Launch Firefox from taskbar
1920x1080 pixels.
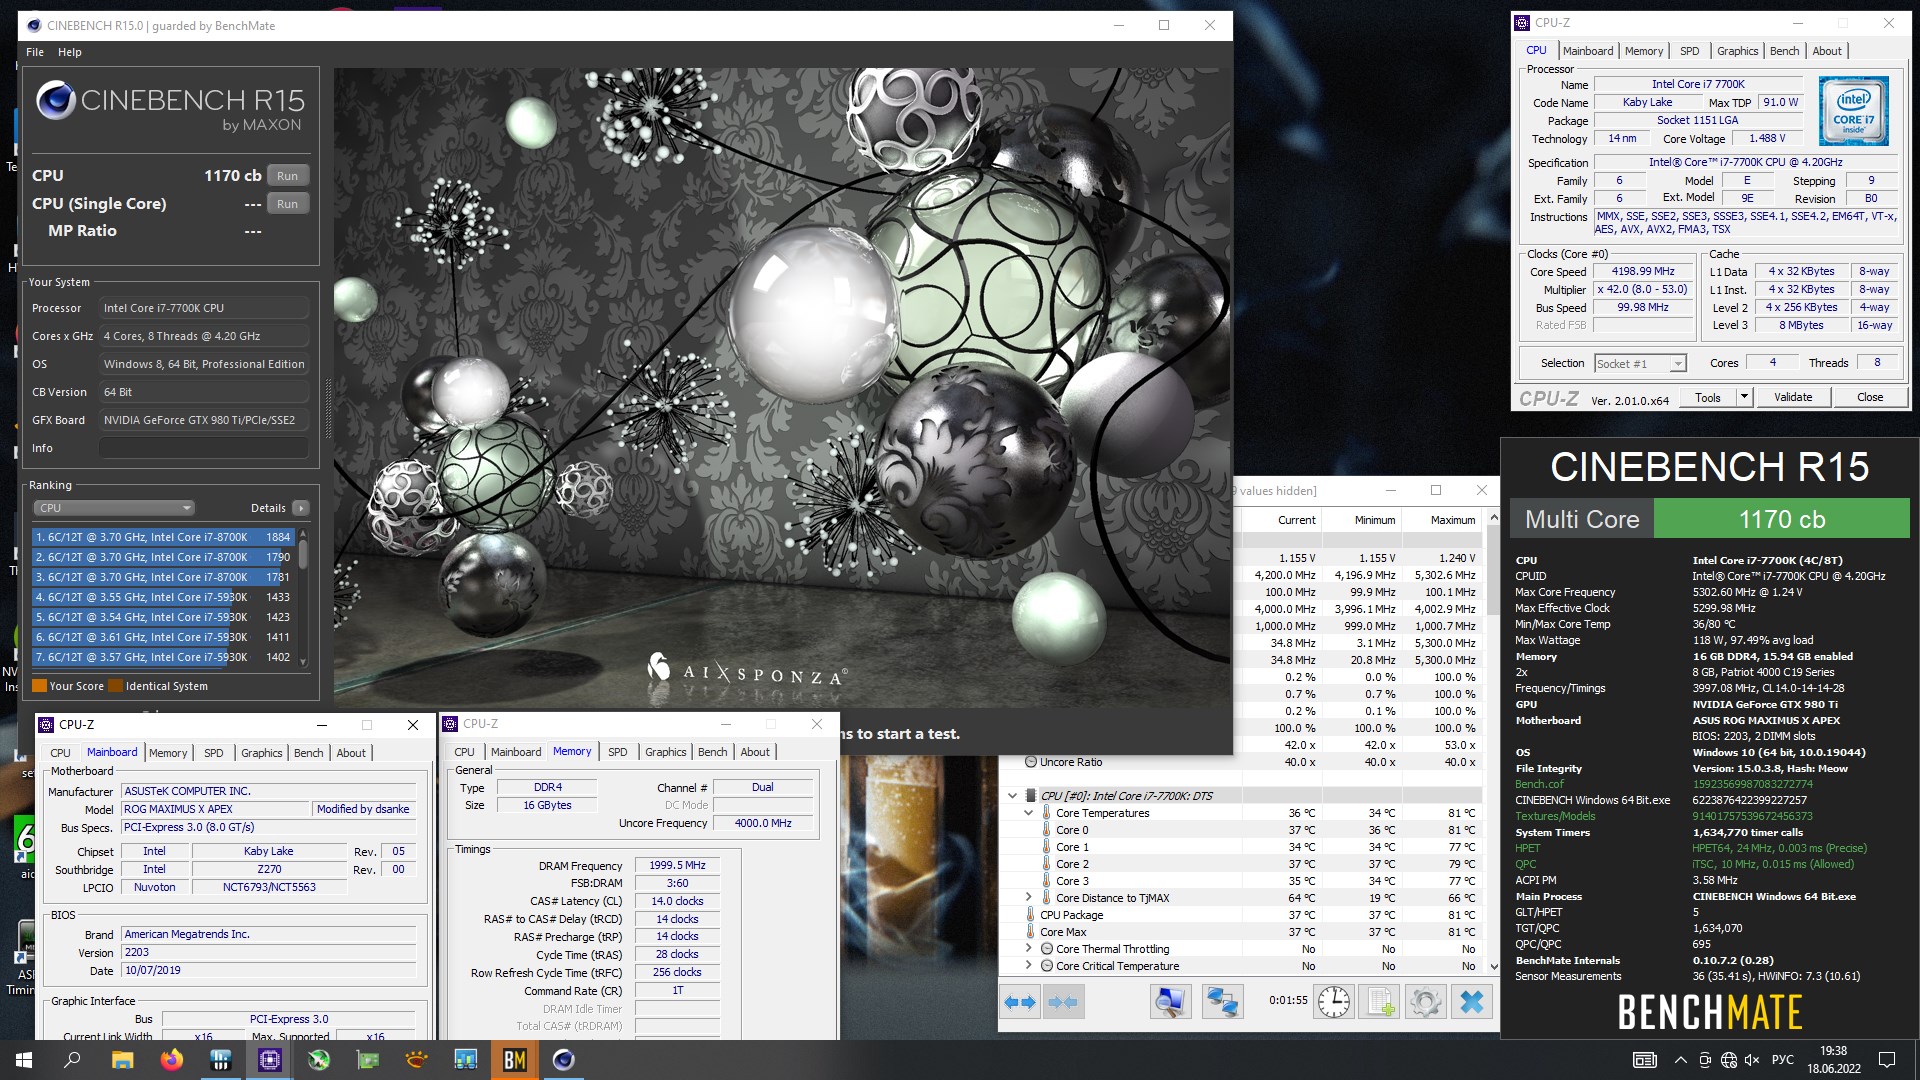(x=171, y=1060)
